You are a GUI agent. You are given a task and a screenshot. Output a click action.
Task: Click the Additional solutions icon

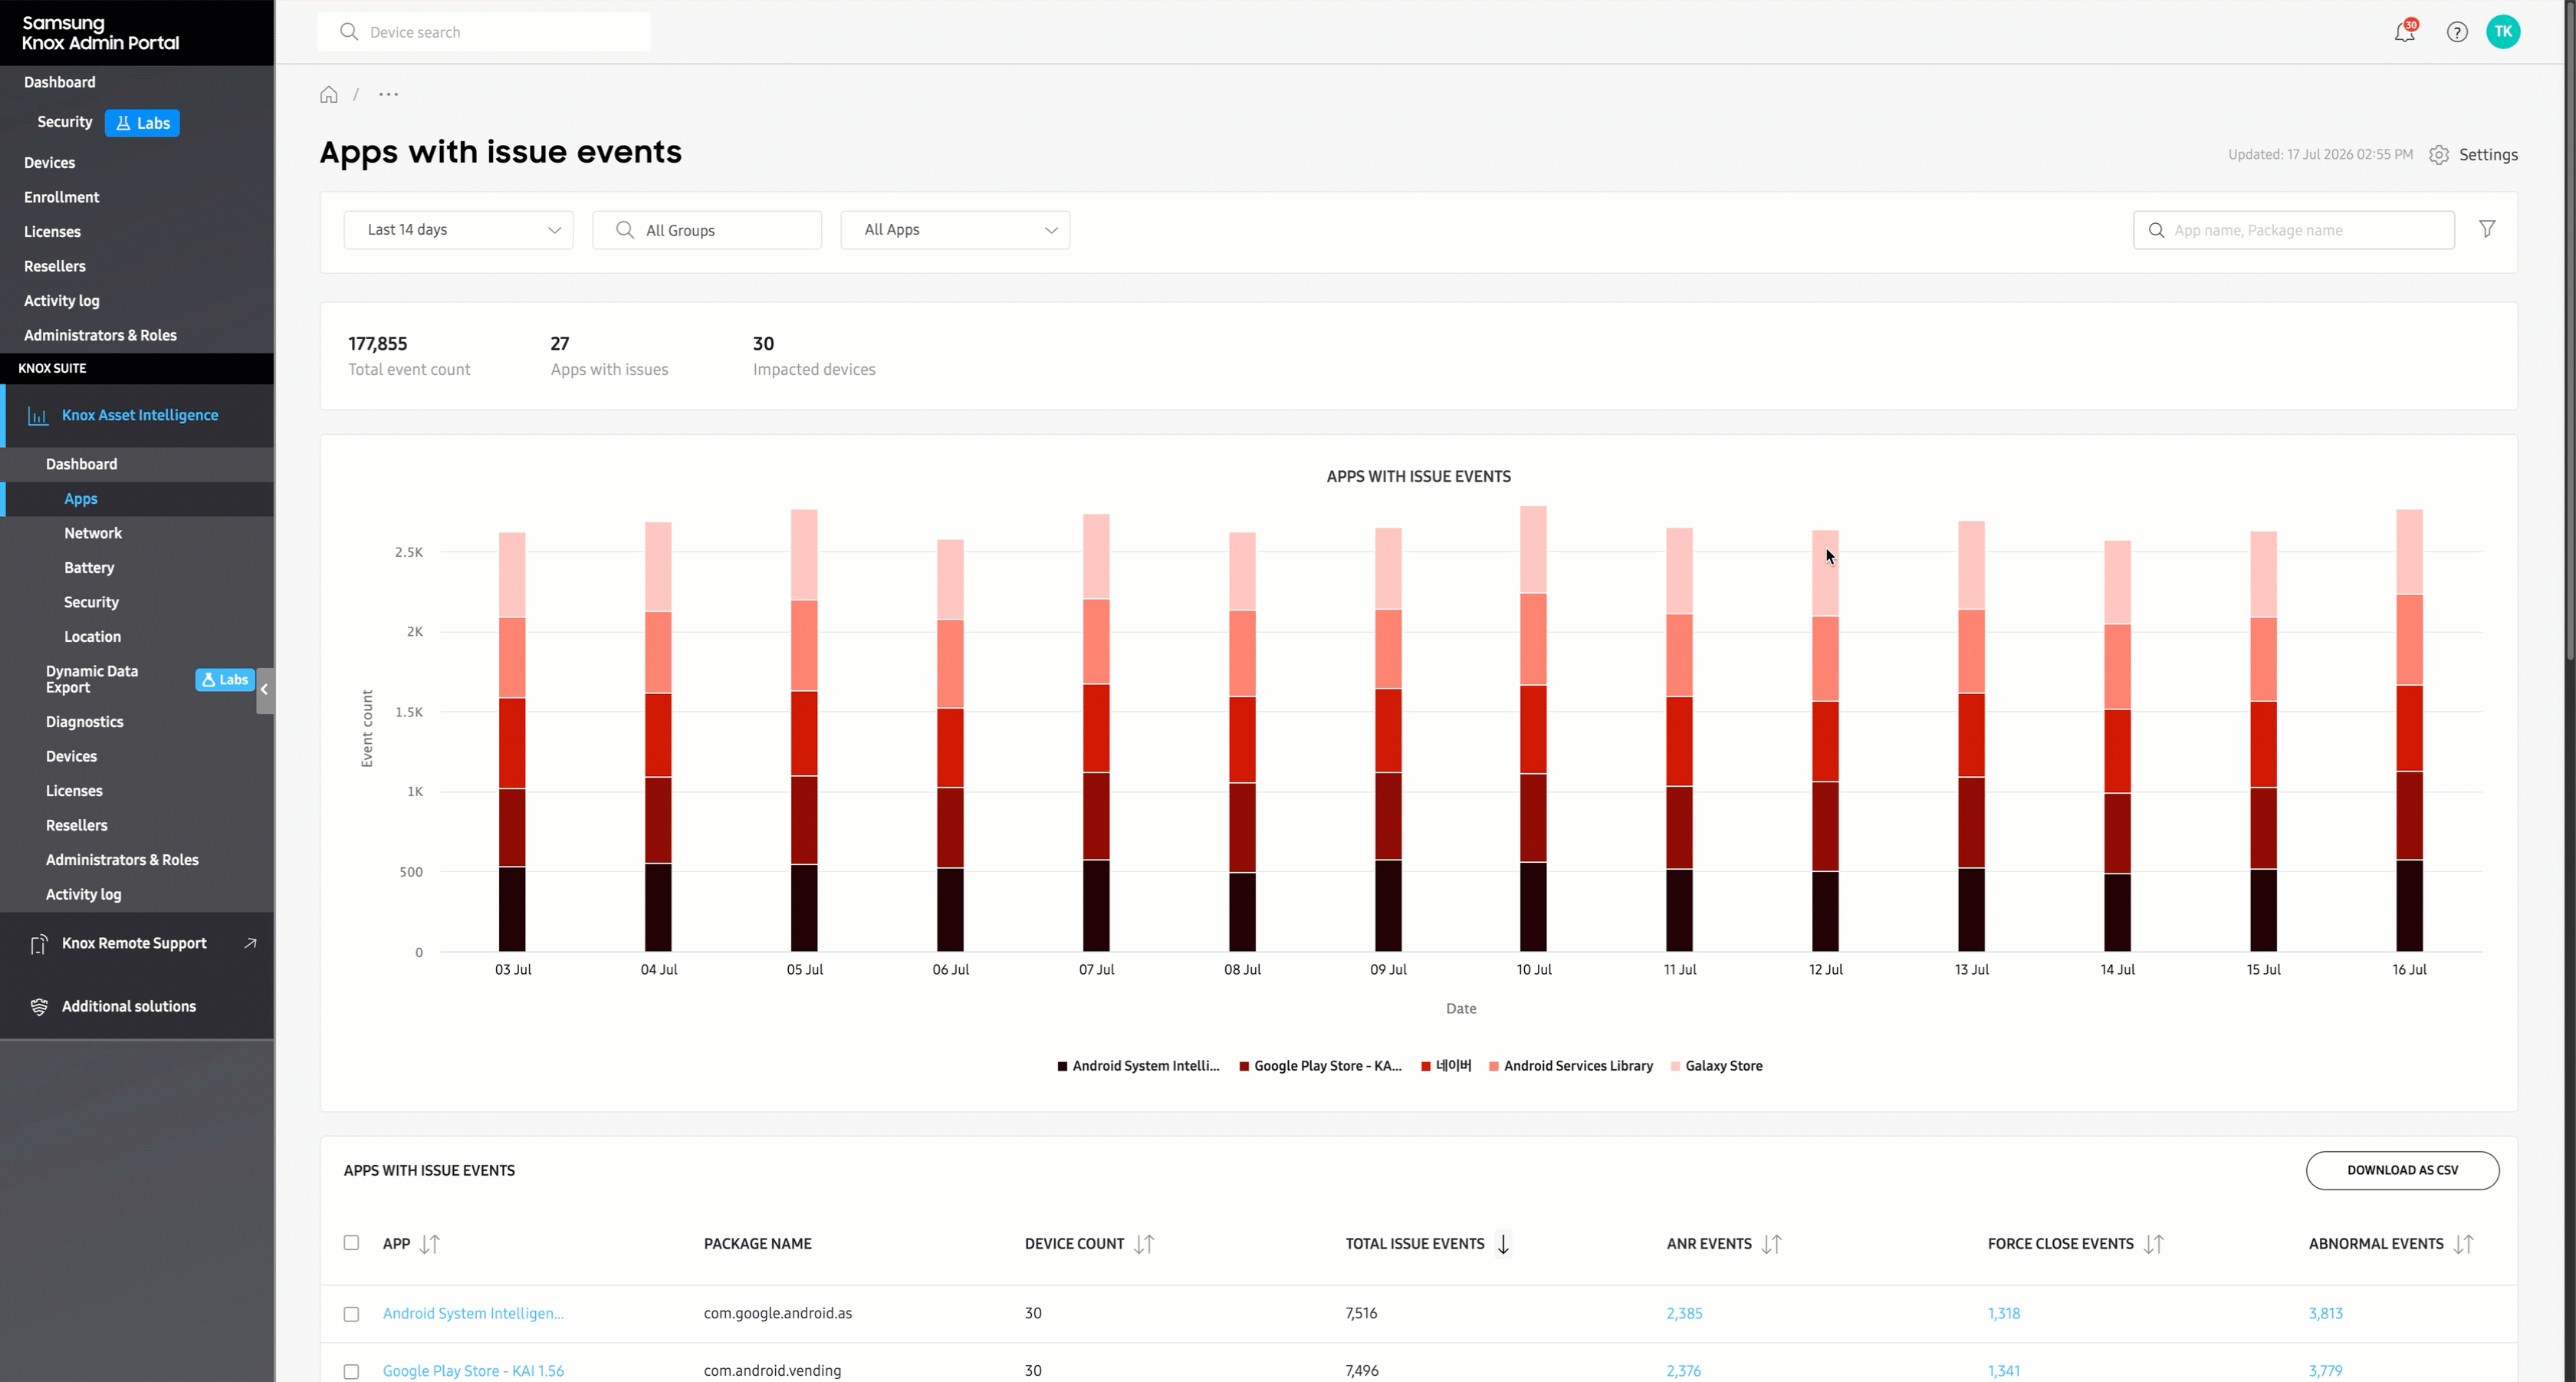(x=39, y=1007)
